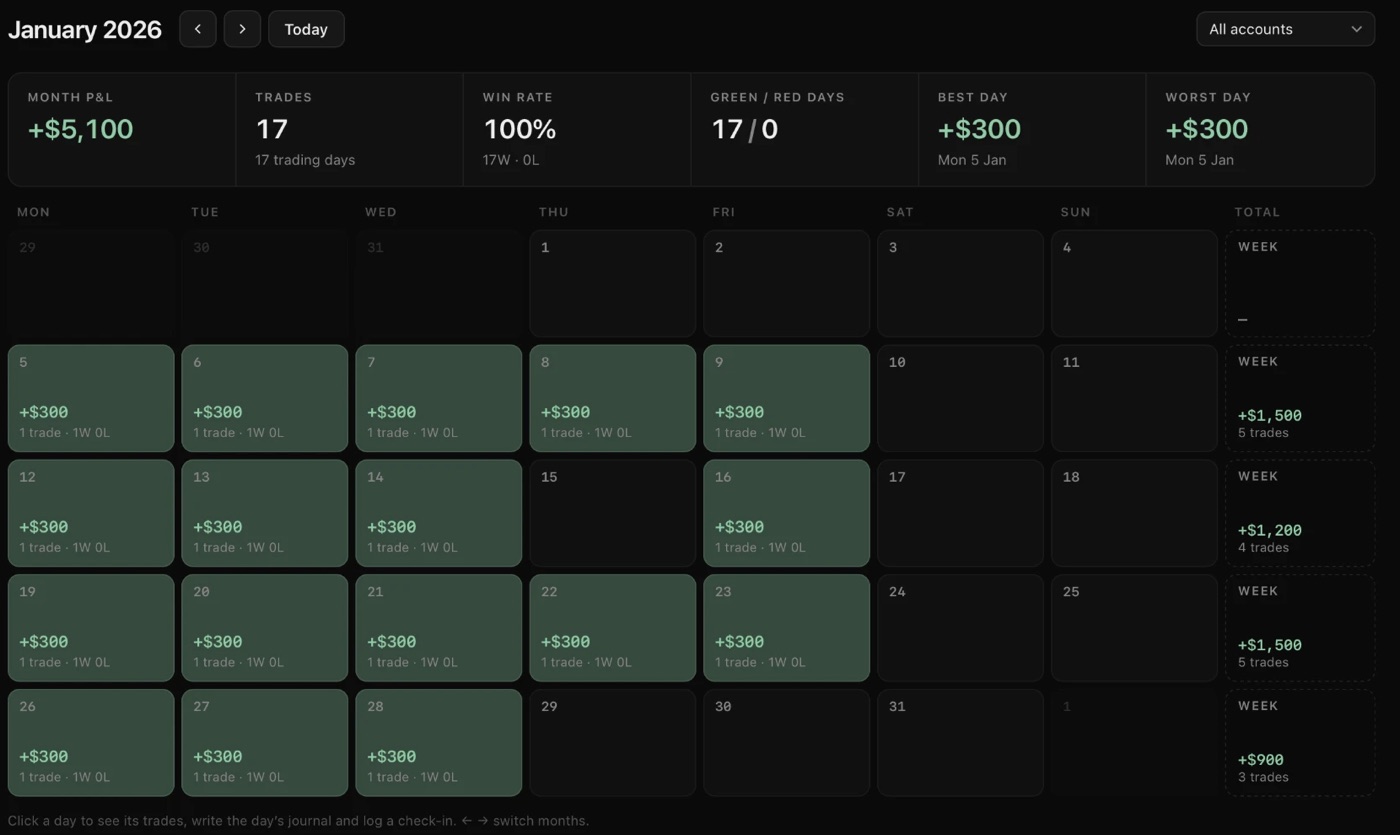
Task: Click the Month P&L +$5,100 value
Action: coord(81,129)
